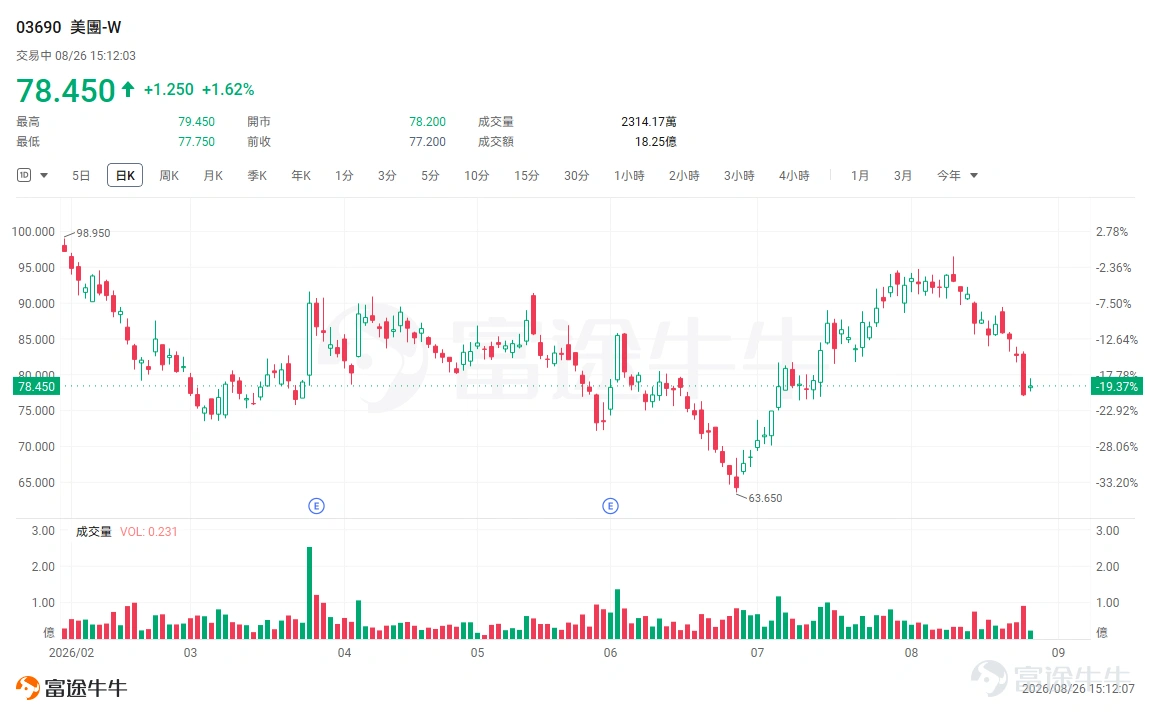Select the 年K yearly chart tab

[301, 175]
